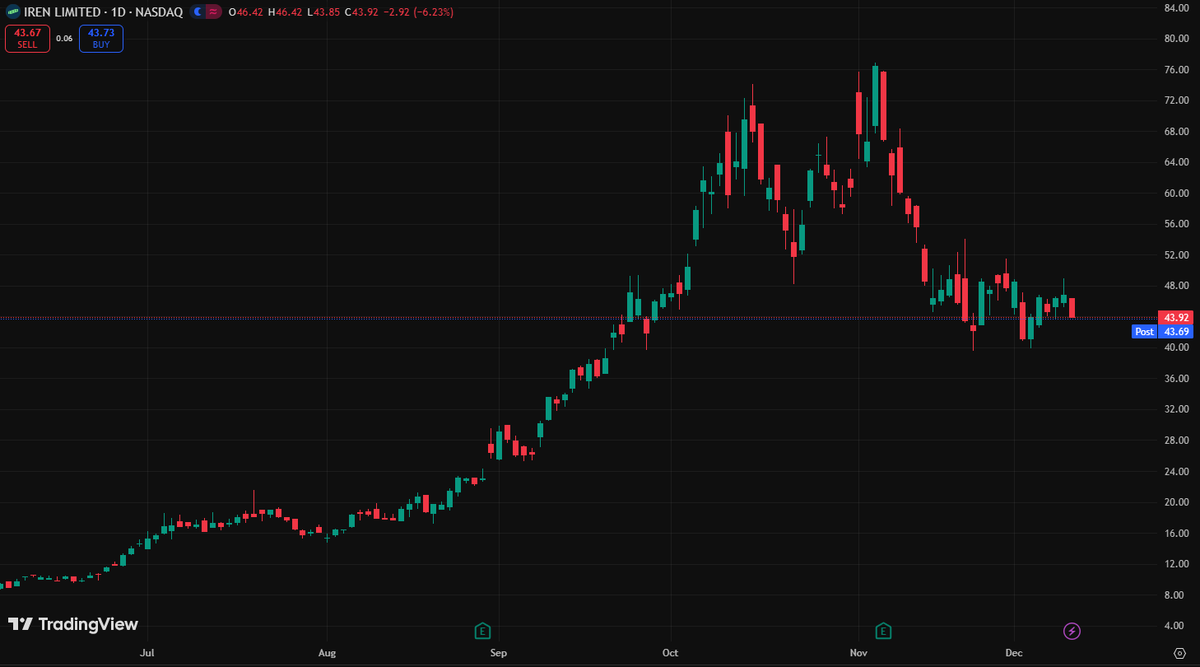Click the O46.42 open value
The image size is (1200, 667).
pyautogui.click(x=247, y=11)
